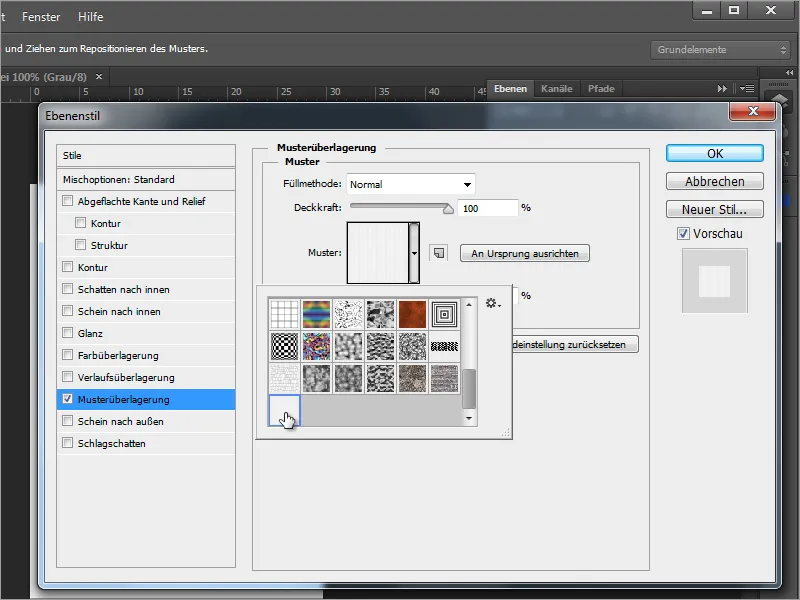The image size is (800, 600).
Task: Select the checkerboard pattern swatch
Action: [x=284, y=346]
